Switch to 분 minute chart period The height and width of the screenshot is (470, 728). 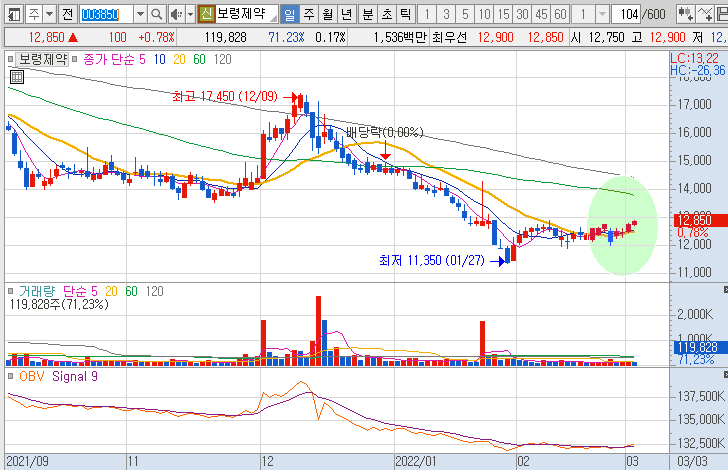pyautogui.click(x=368, y=15)
